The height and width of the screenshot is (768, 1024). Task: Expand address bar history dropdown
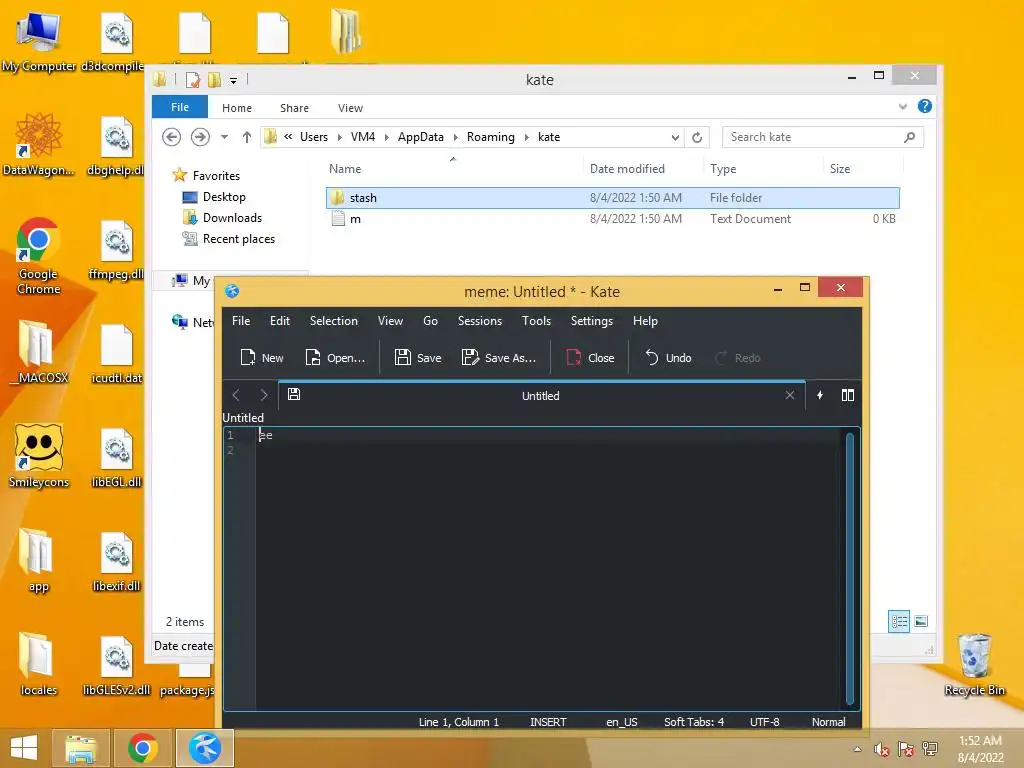(x=675, y=137)
